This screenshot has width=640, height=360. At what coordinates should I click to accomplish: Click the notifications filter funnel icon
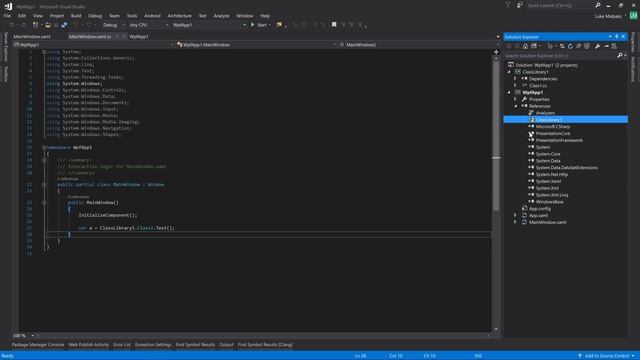coord(508,5)
